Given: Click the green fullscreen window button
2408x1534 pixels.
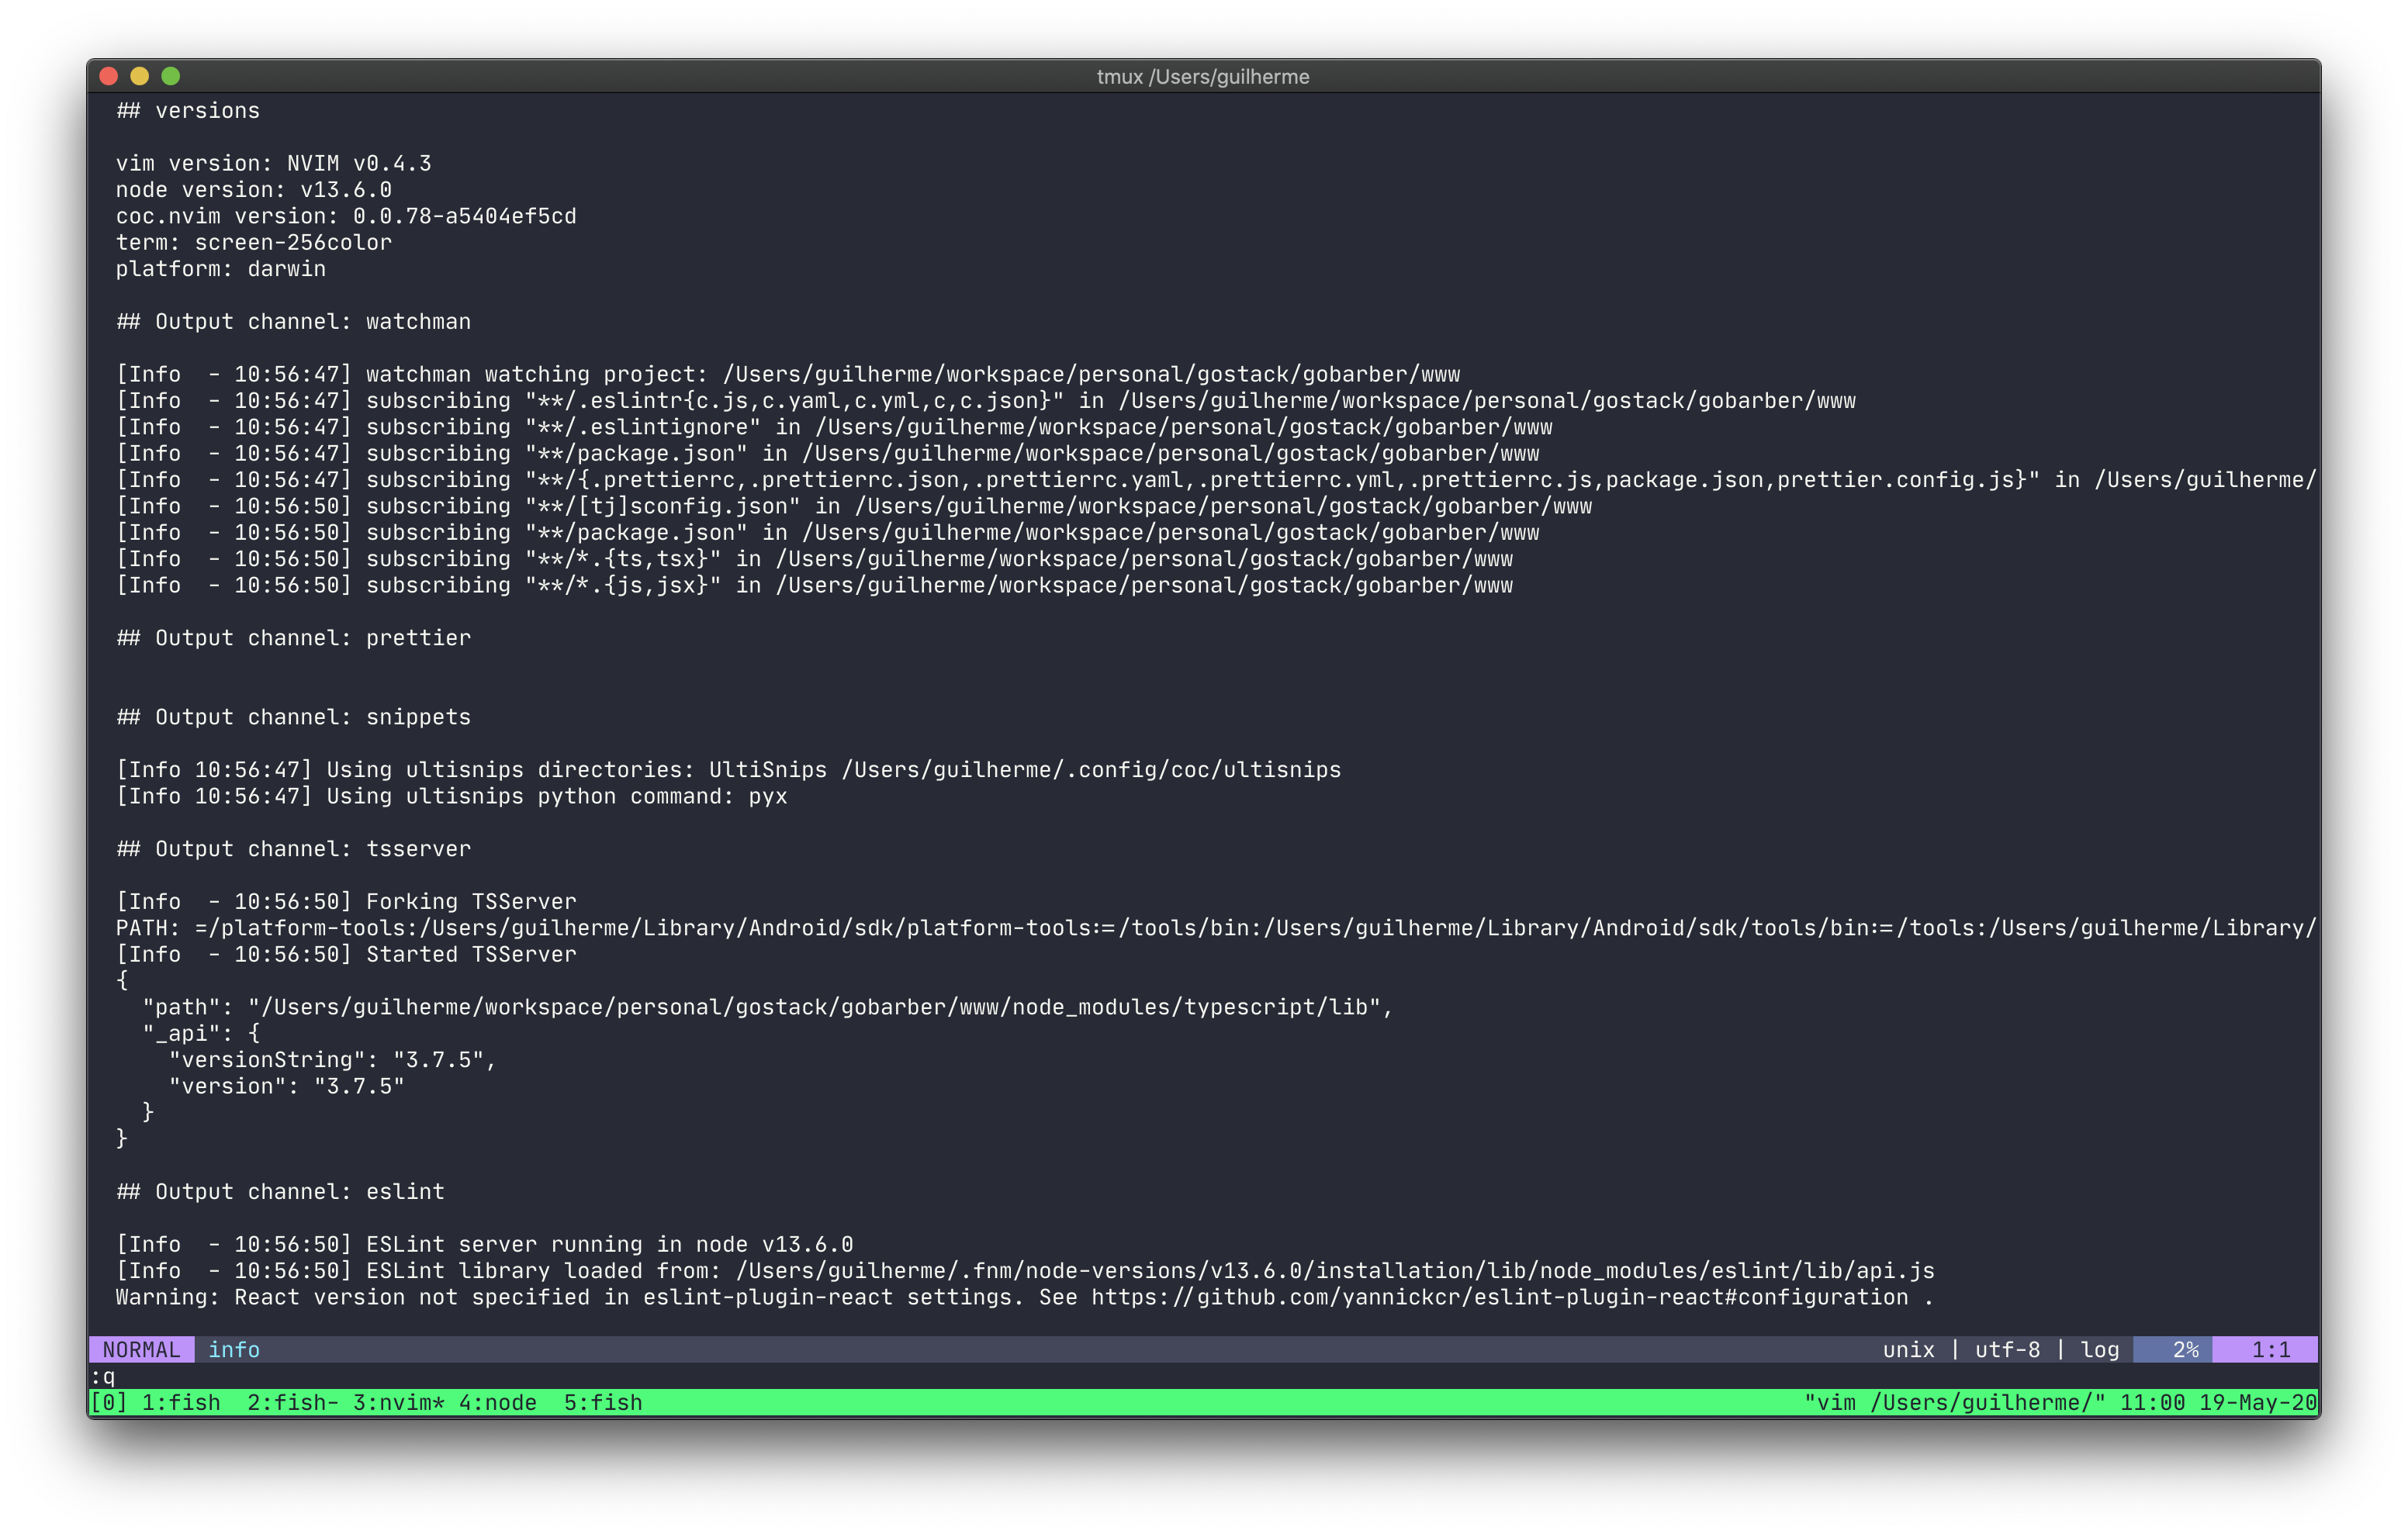Looking at the screenshot, I should click(x=171, y=76).
